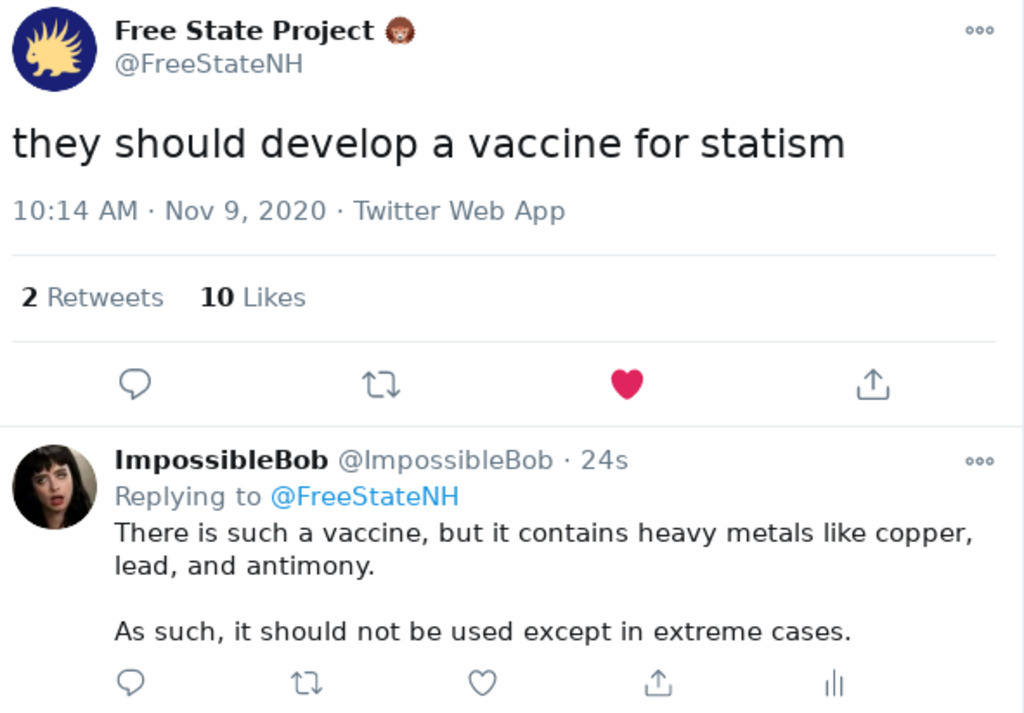The image size is (1024, 713).
Task: Share ImpossibleBob's reply
Action: click(658, 683)
